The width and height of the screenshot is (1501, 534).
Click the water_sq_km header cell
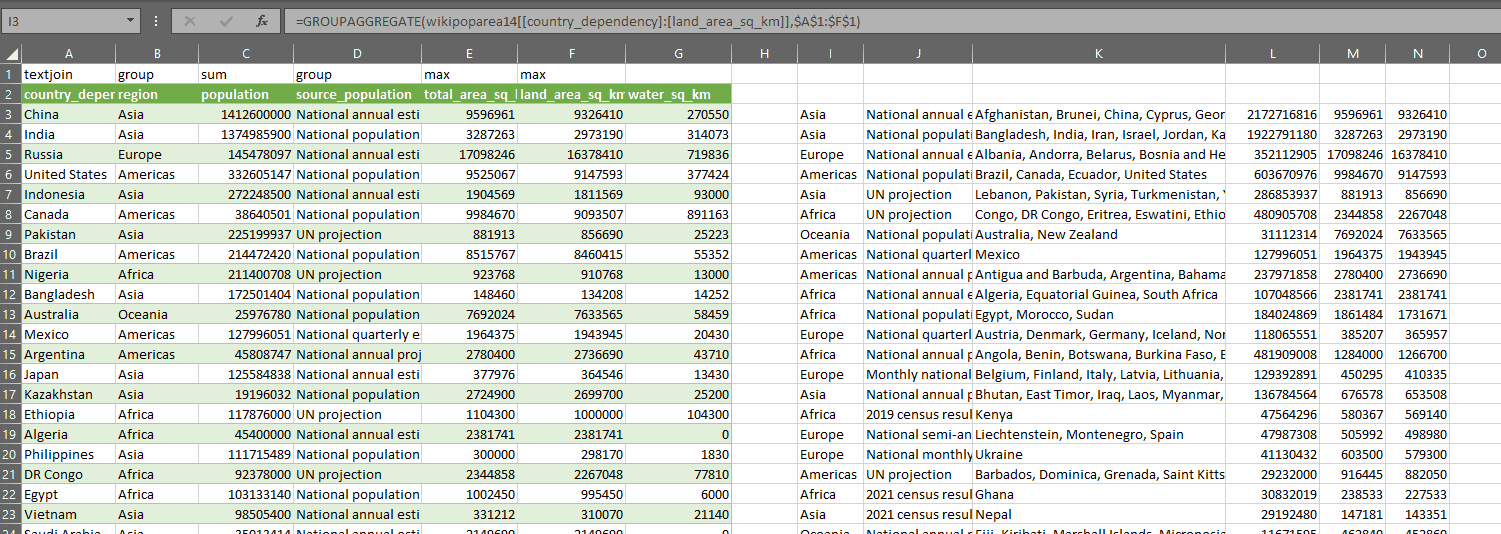pyautogui.click(x=678, y=94)
